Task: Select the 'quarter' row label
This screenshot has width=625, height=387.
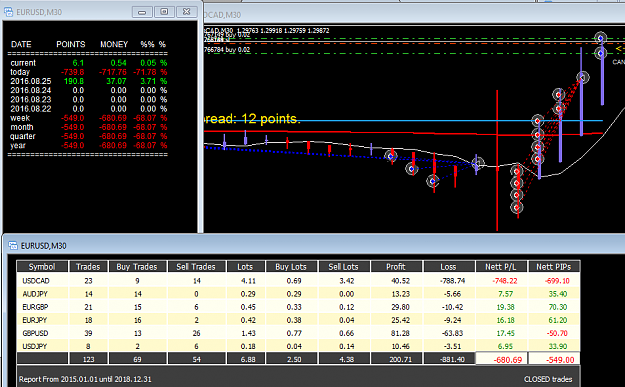Action: (23, 136)
